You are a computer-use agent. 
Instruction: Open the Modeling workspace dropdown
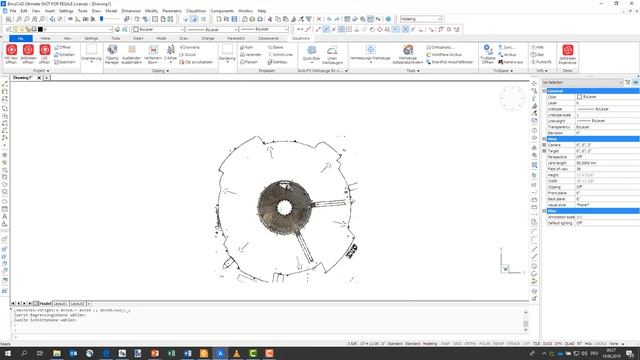click(421, 19)
